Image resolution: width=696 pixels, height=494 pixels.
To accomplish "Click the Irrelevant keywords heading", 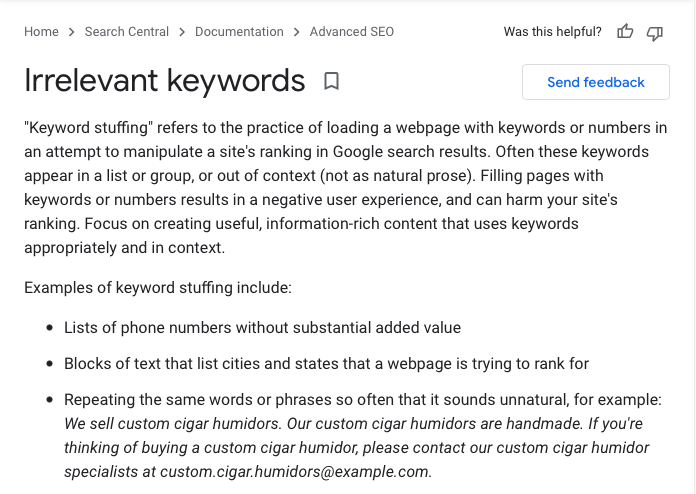I will (165, 81).
